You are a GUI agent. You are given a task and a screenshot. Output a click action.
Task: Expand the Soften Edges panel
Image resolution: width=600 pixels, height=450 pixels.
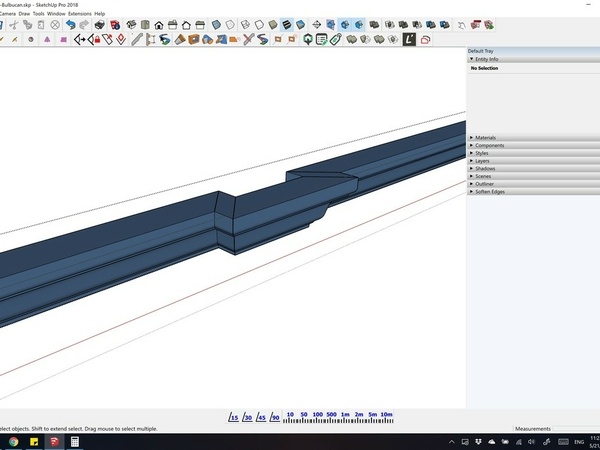click(x=488, y=191)
